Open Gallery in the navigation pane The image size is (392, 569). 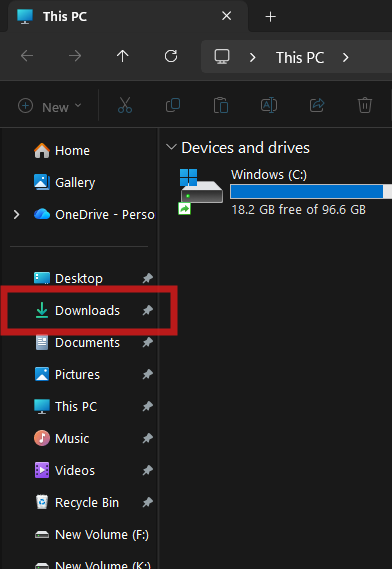point(65,182)
